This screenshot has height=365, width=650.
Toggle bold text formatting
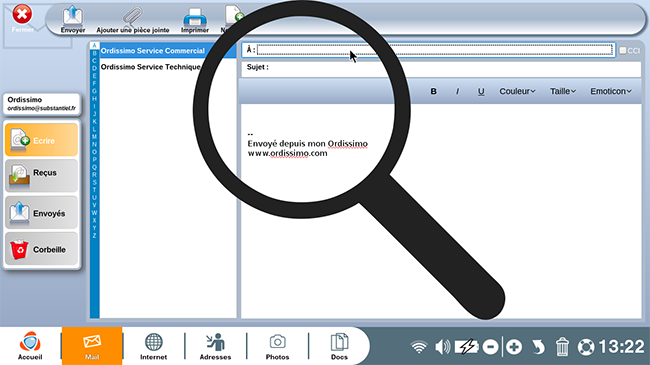tap(433, 91)
